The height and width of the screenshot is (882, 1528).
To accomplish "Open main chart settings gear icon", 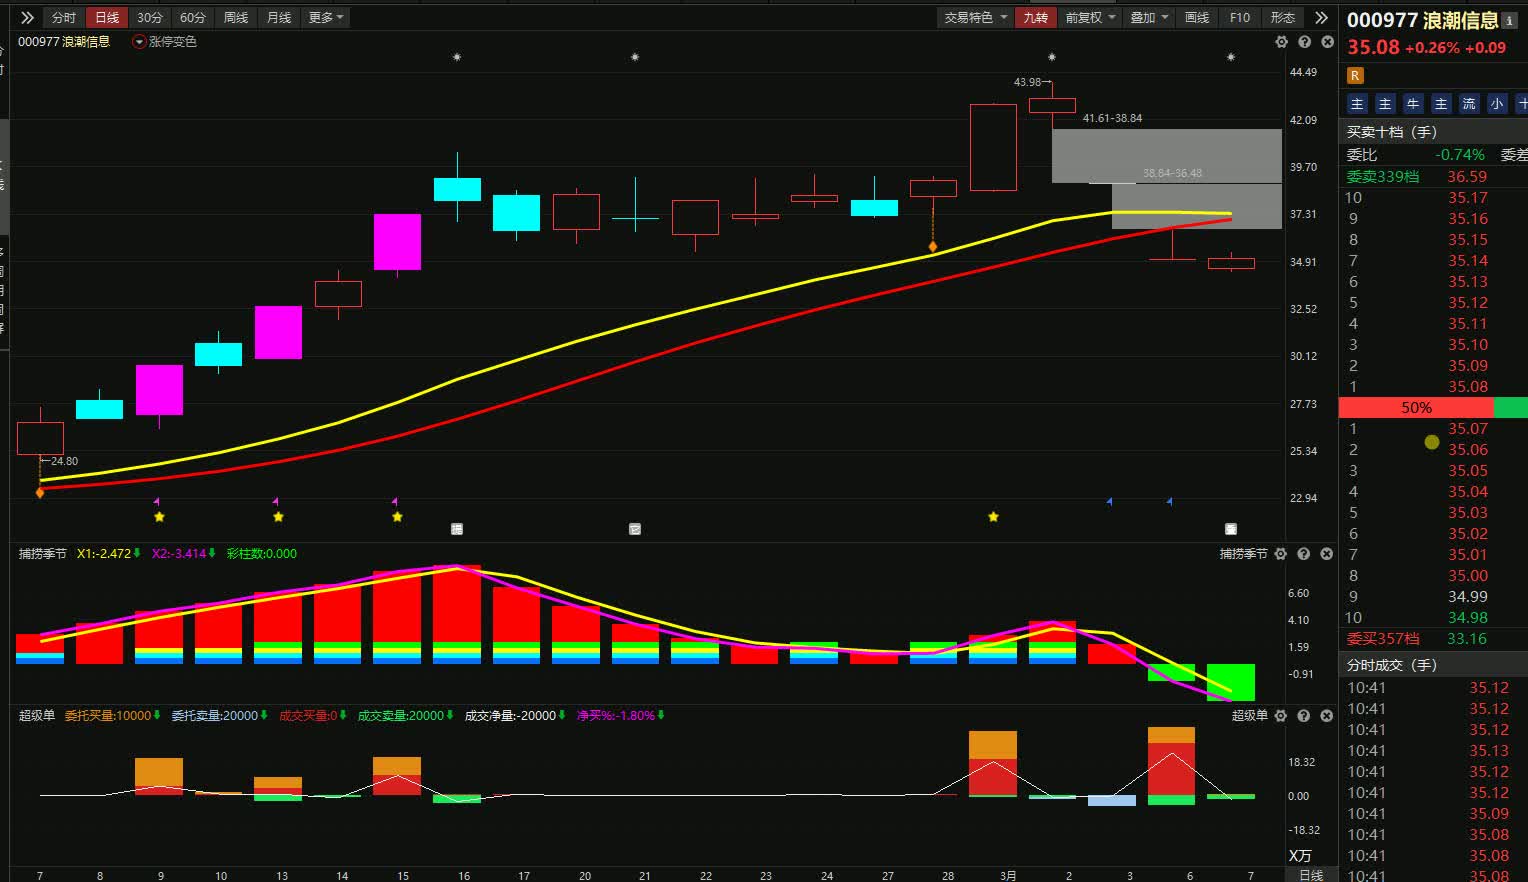I will point(1282,42).
